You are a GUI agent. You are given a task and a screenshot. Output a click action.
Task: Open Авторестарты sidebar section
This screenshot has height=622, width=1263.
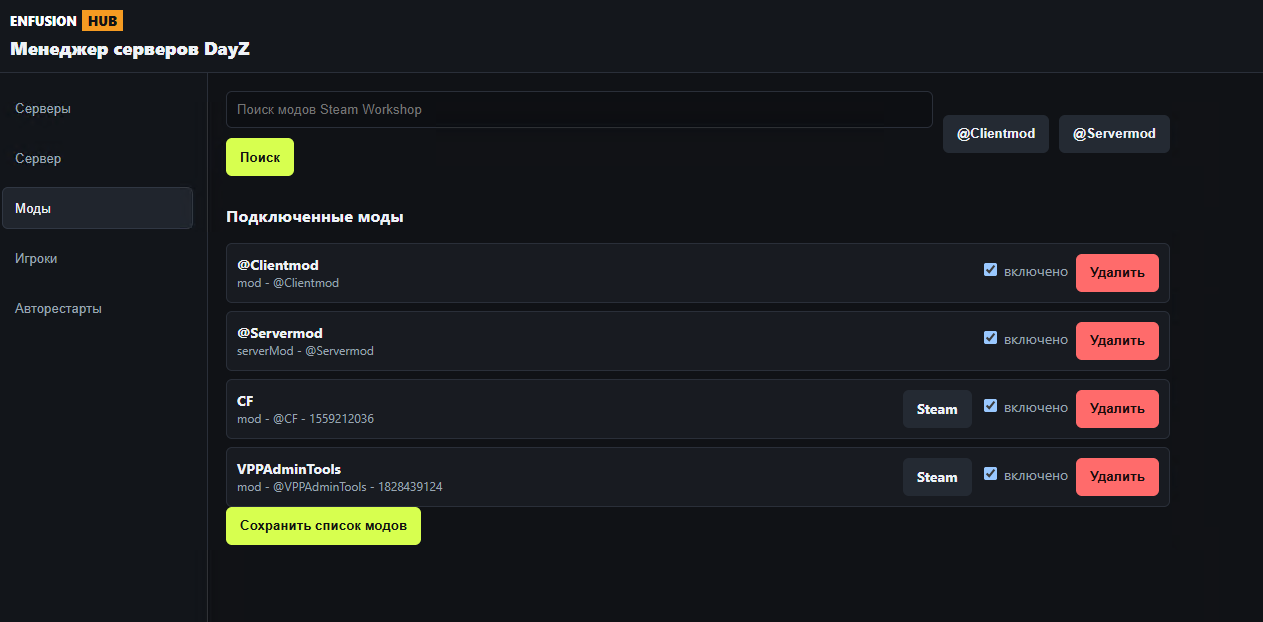(97, 308)
